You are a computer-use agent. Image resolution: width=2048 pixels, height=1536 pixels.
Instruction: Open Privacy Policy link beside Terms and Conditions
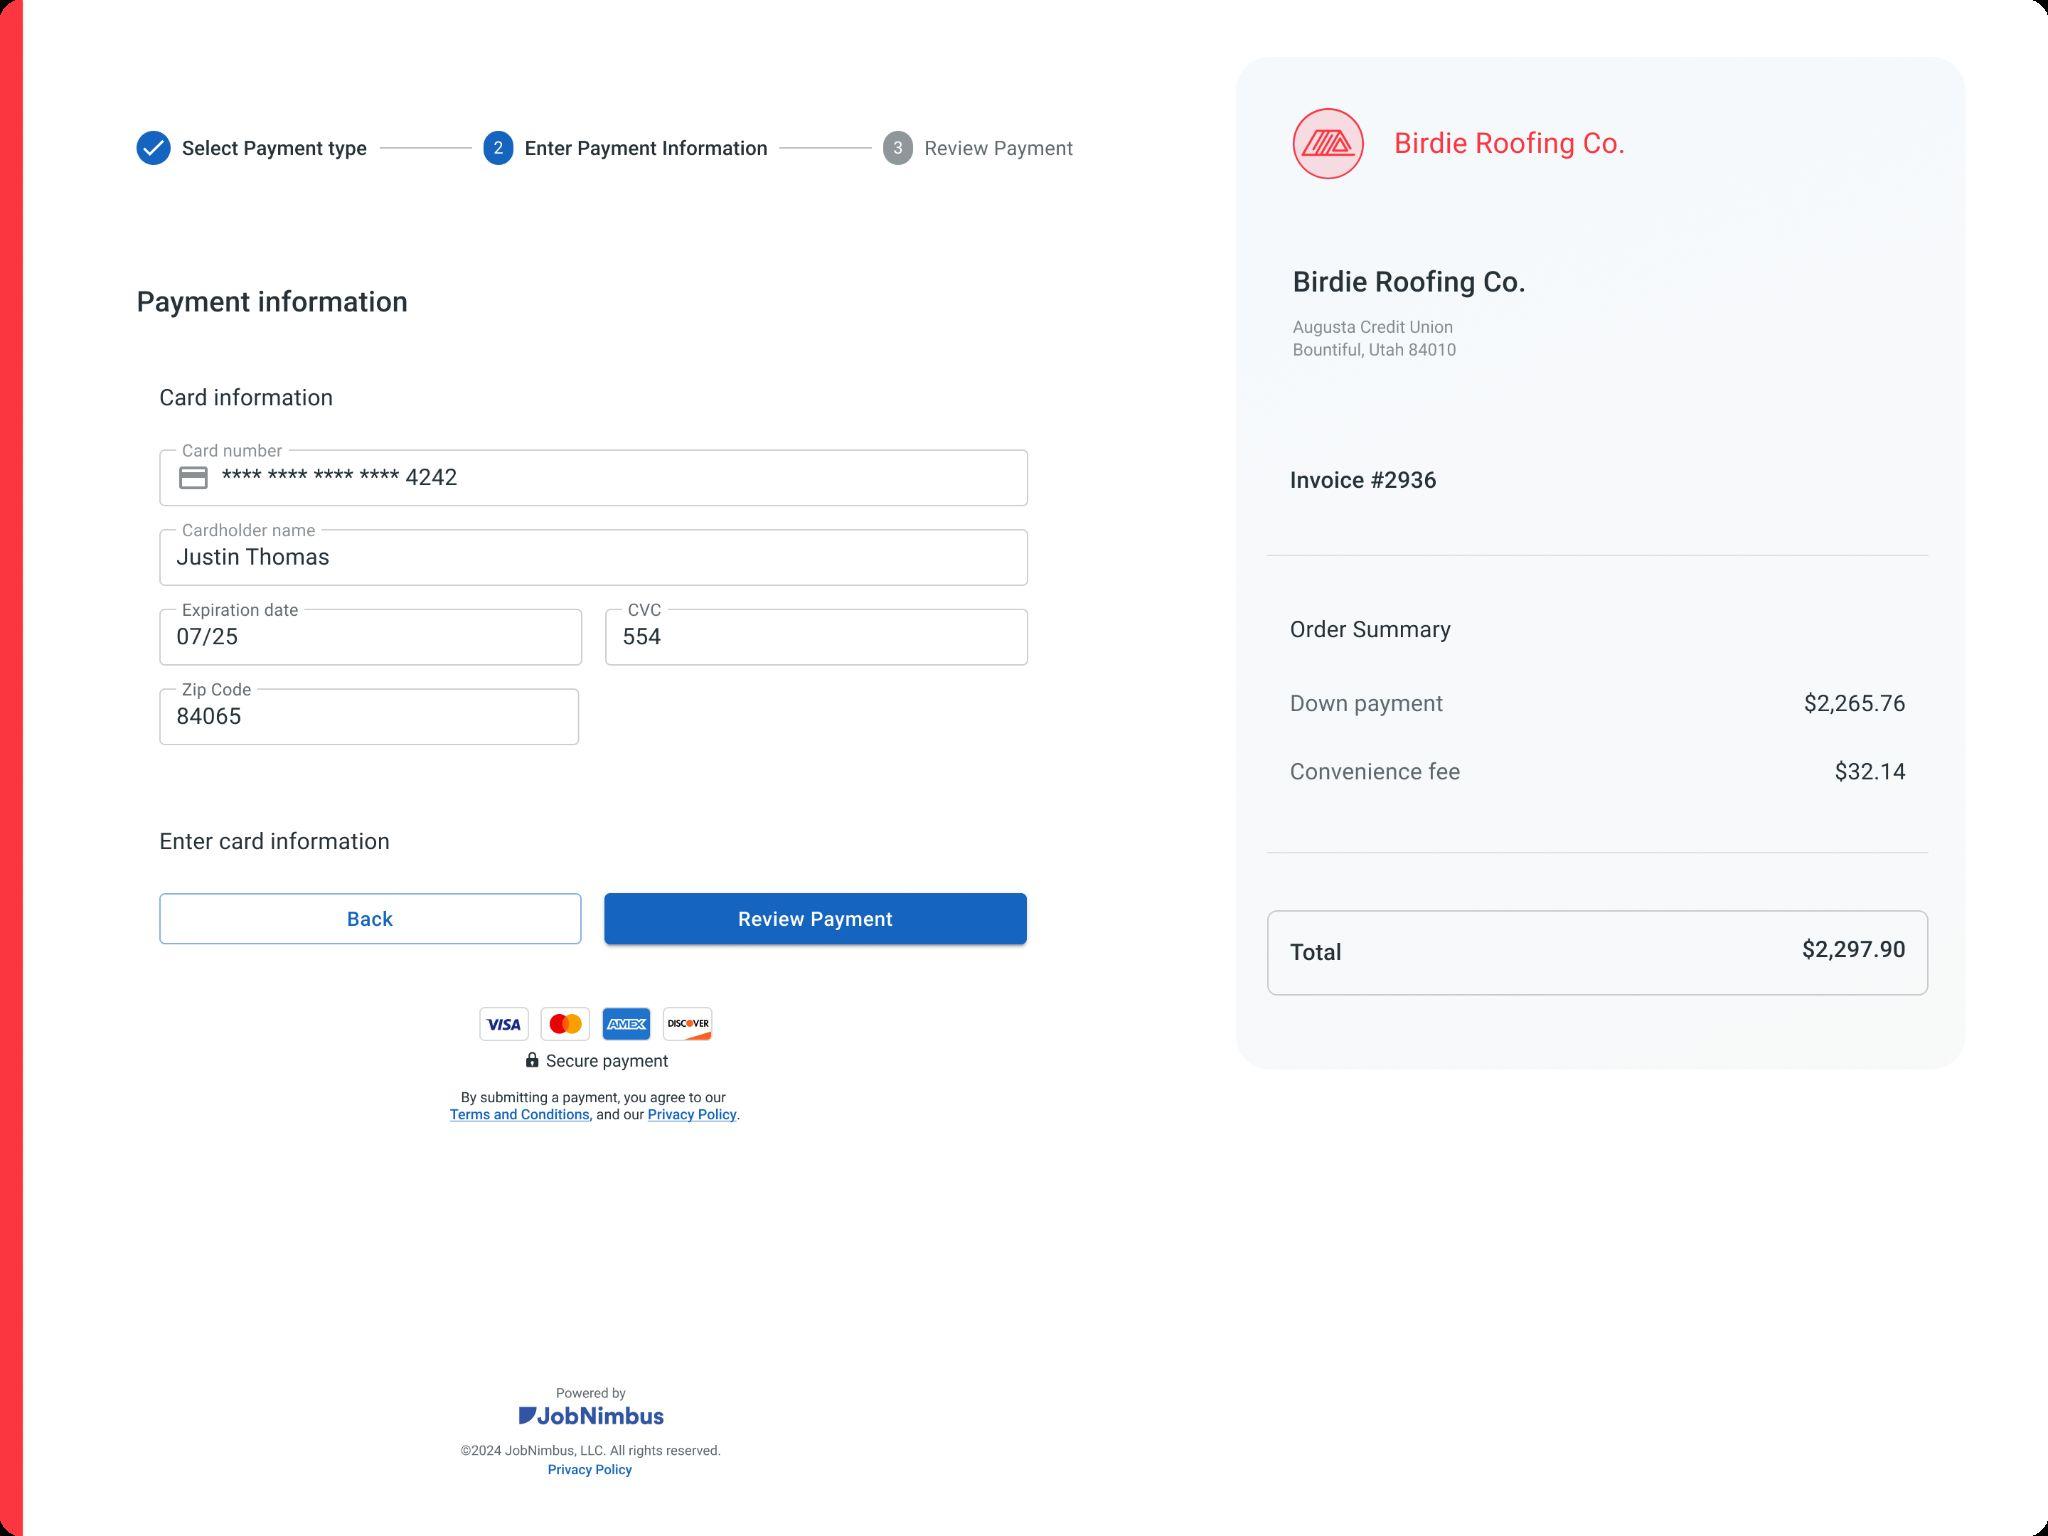tap(692, 1115)
